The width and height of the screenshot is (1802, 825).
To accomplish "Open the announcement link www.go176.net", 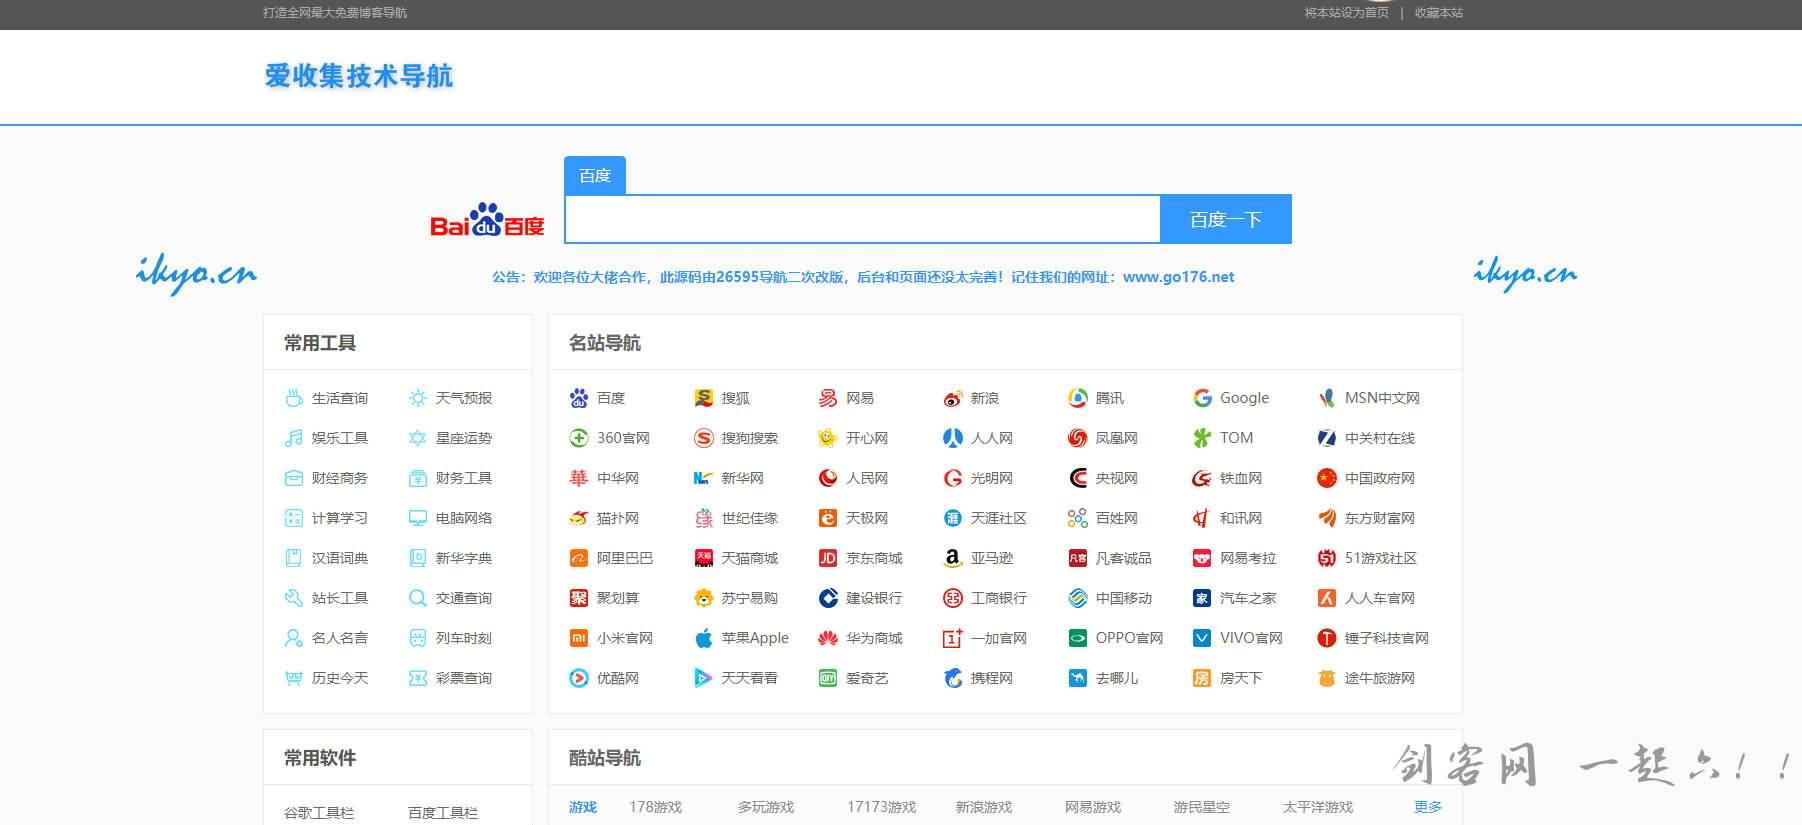I will coord(1179,277).
